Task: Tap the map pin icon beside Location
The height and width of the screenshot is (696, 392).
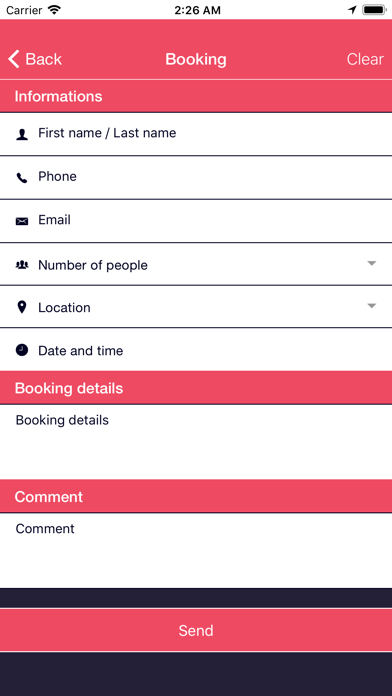Action: pyautogui.click(x=22, y=307)
